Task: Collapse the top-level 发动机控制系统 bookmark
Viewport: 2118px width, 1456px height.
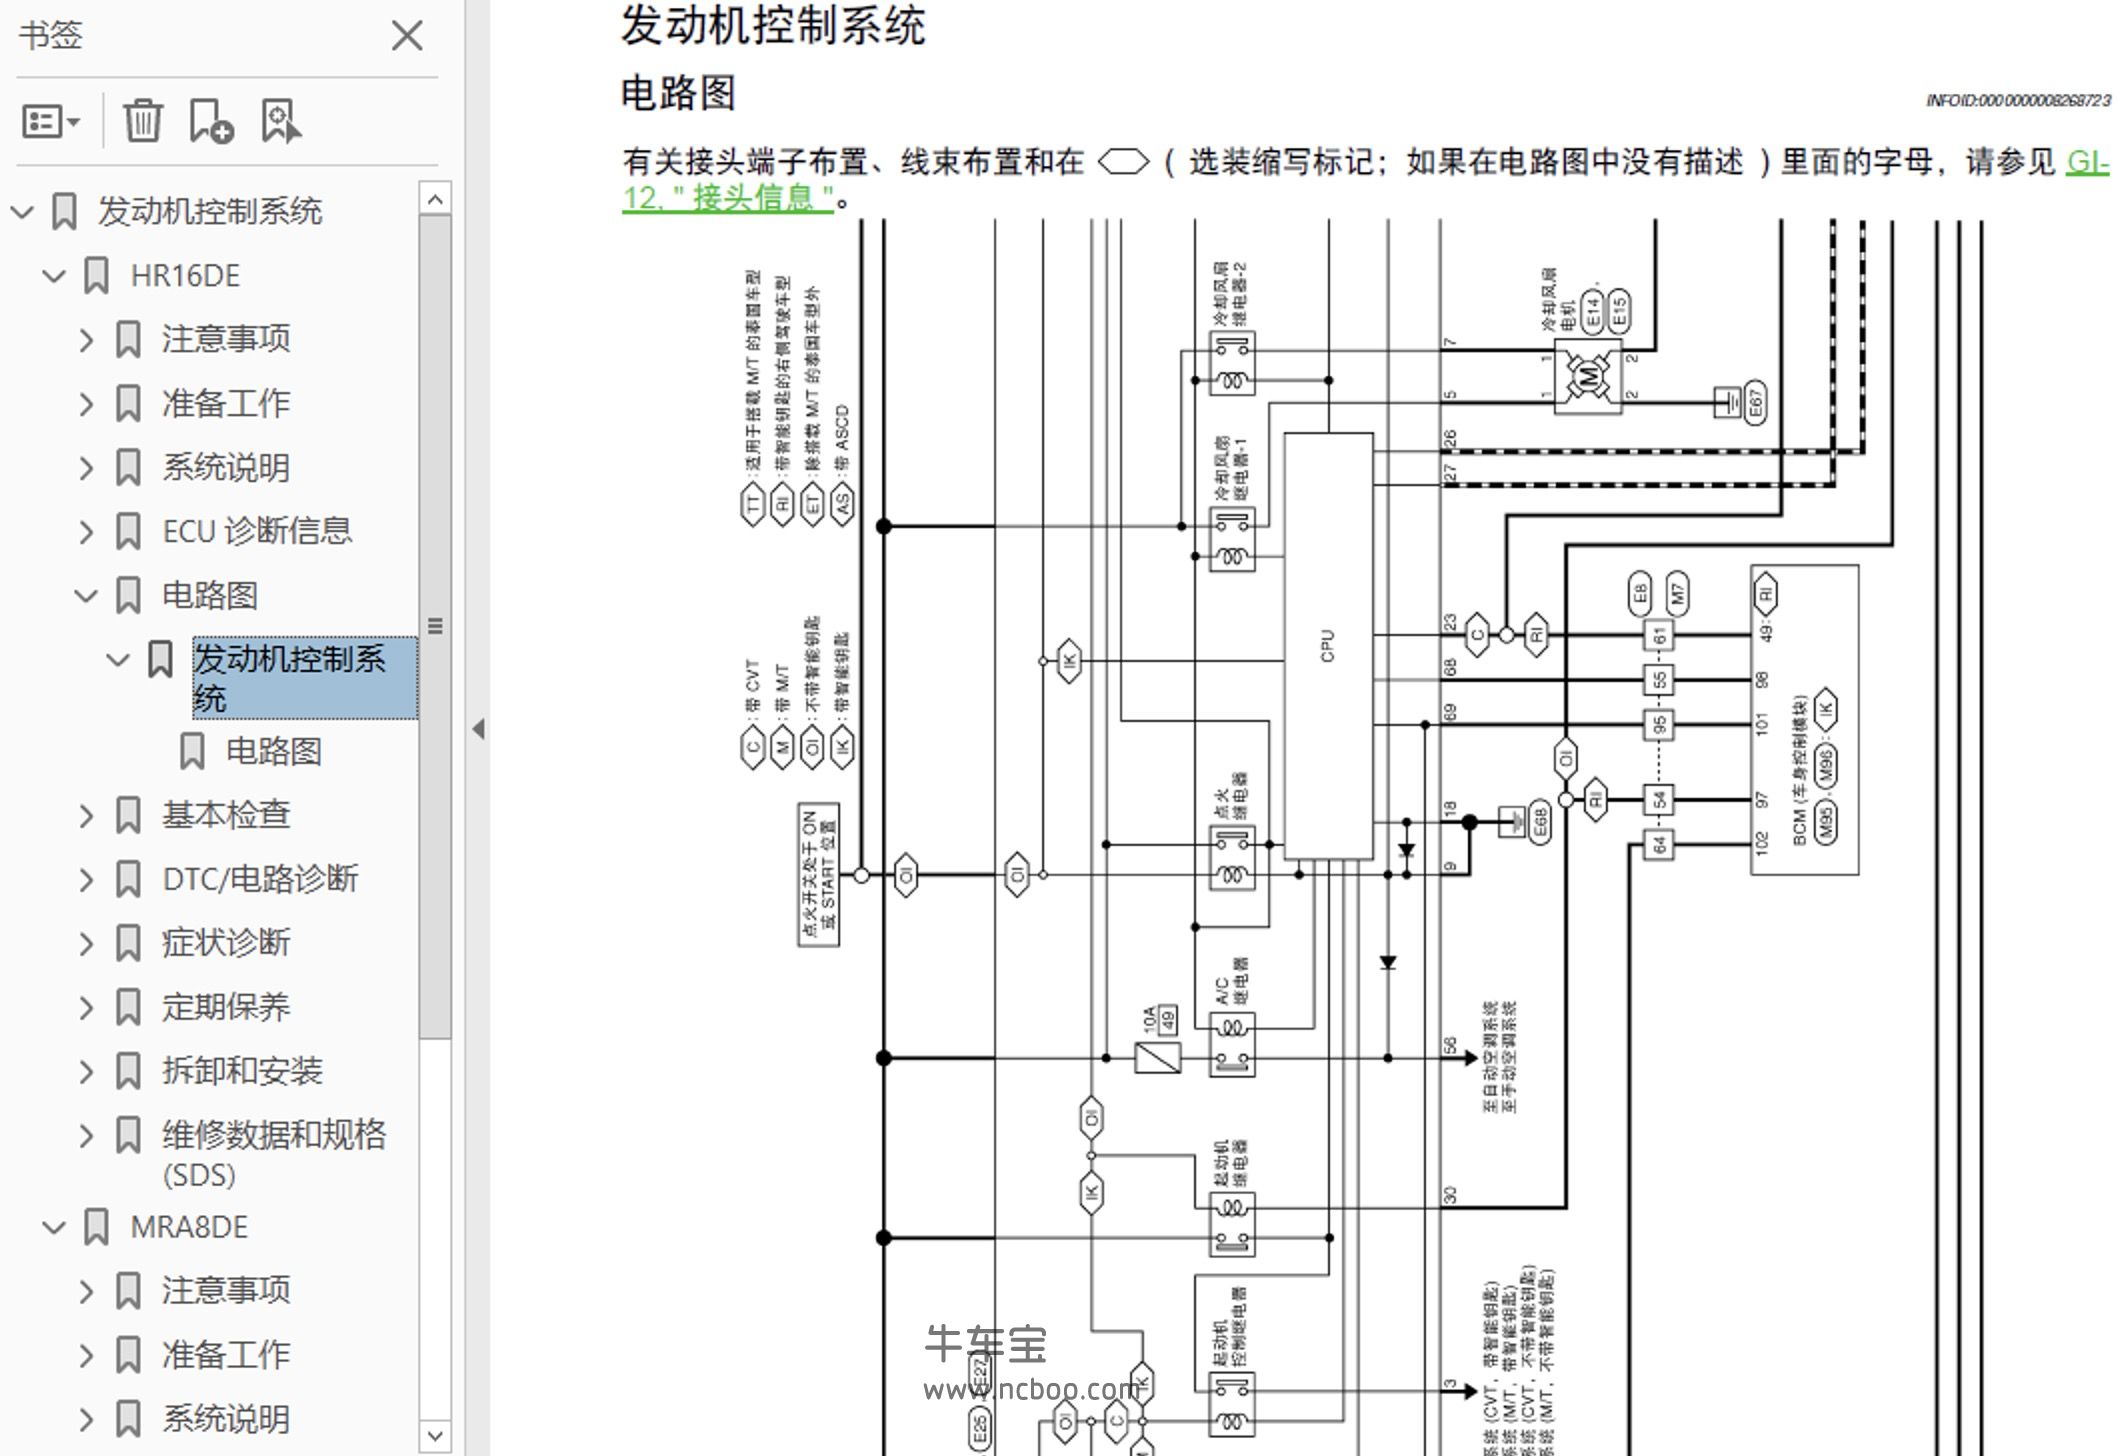Action: coord(22,211)
